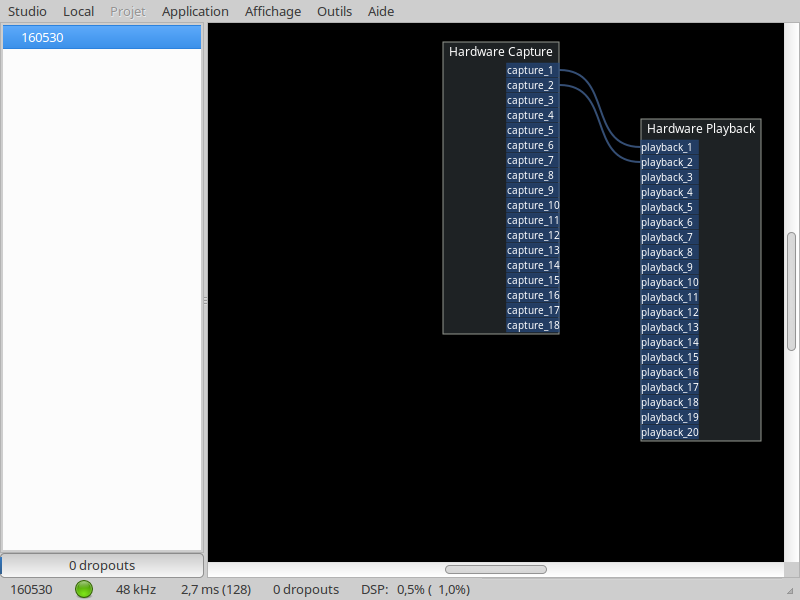Select port capture_6
The height and width of the screenshot is (600, 800).
(533, 145)
